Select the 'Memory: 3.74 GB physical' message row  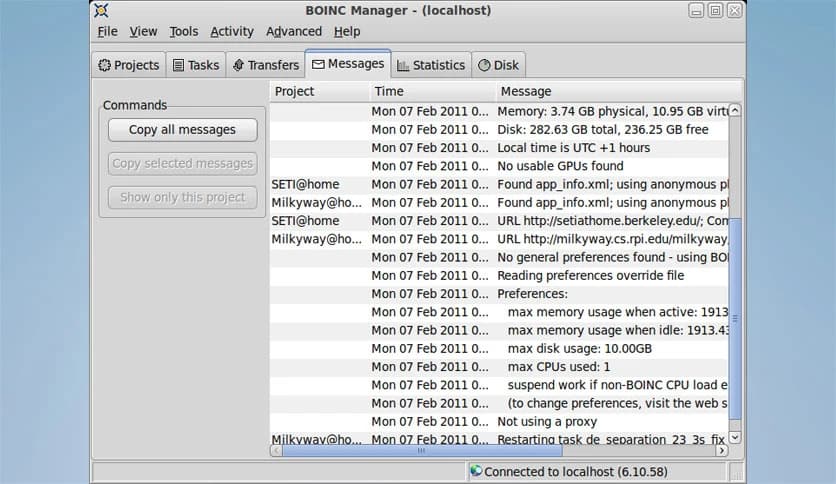499,111
